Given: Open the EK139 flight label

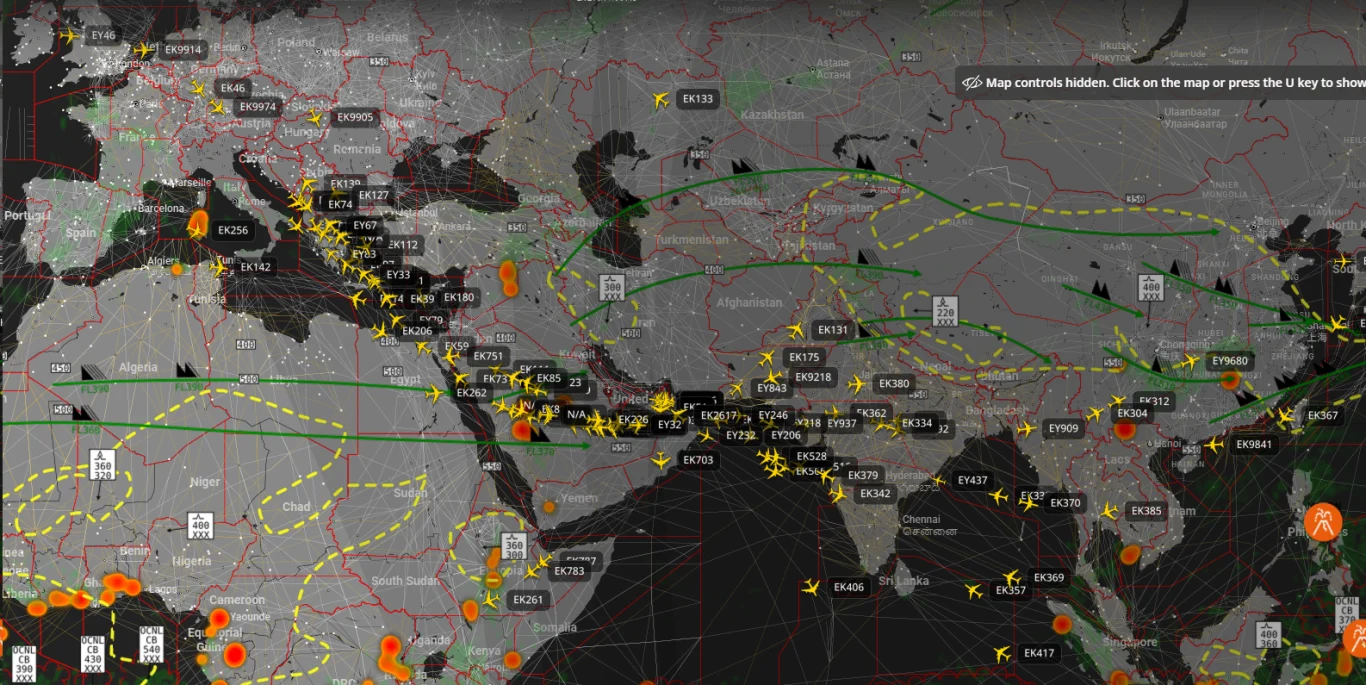Looking at the screenshot, I should [x=345, y=184].
